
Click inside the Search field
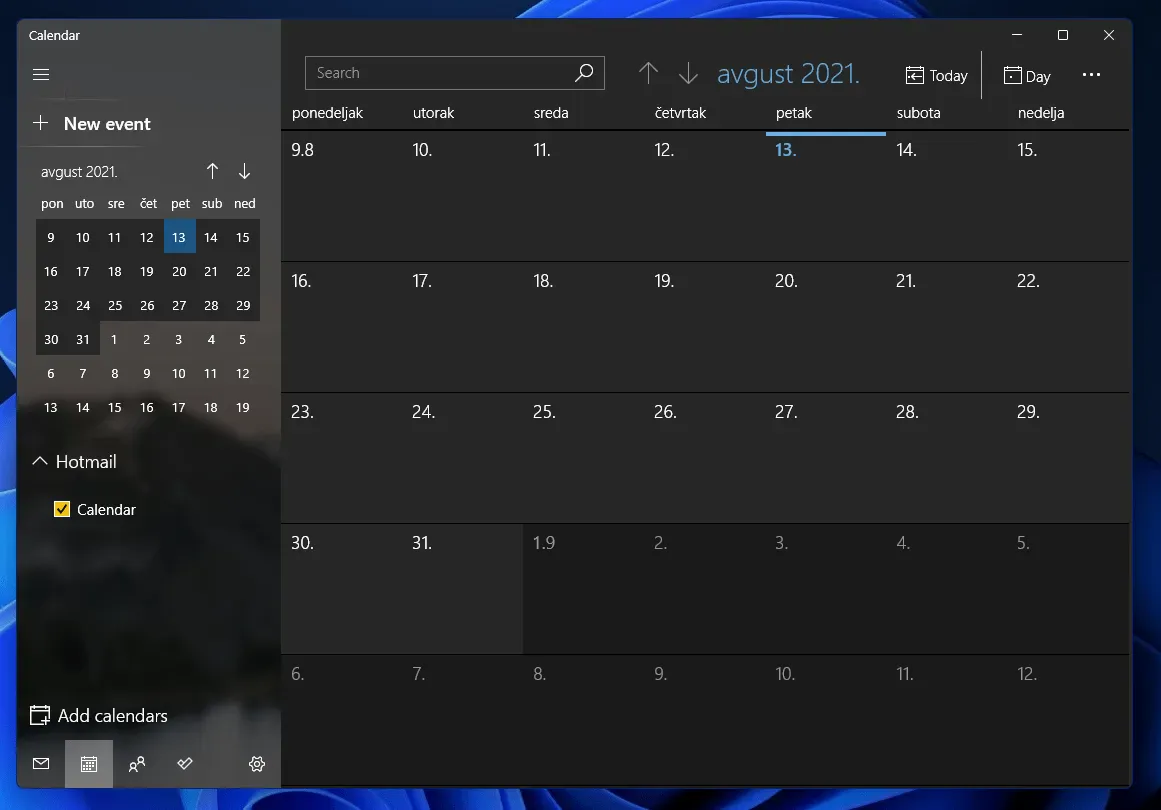440,73
